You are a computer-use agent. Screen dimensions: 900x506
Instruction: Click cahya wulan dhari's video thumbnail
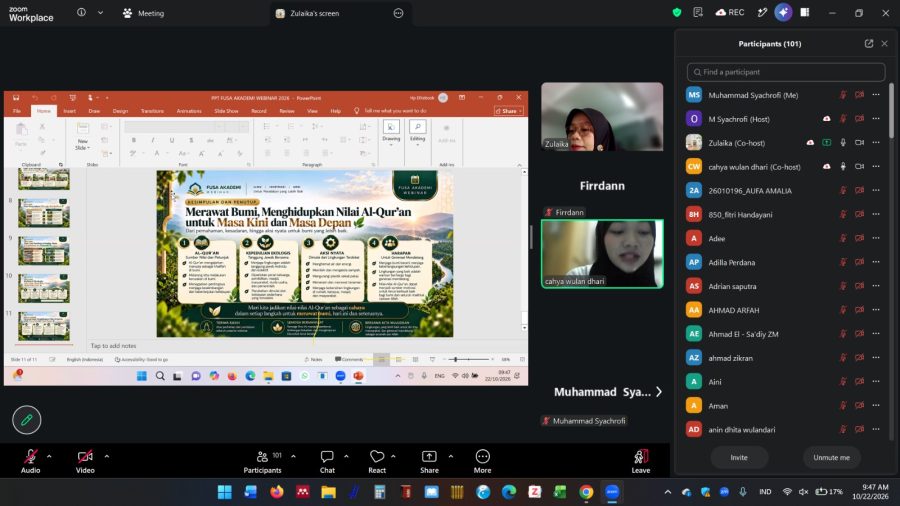pyautogui.click(x=602, y=253)
